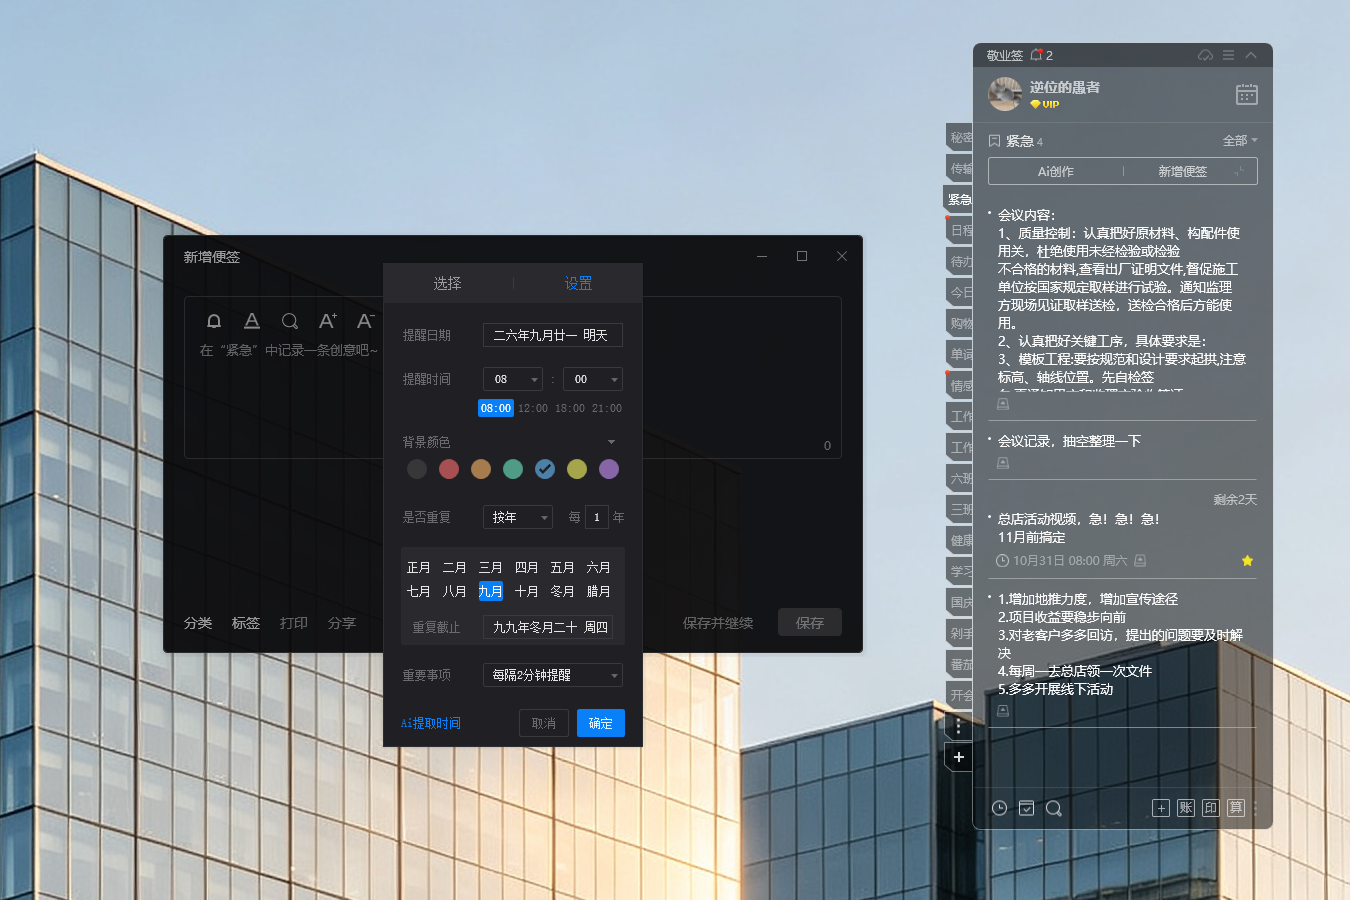Click the search icon in the note editor toolbar
Screen dimensions: 1350x900
coord(290,321)
